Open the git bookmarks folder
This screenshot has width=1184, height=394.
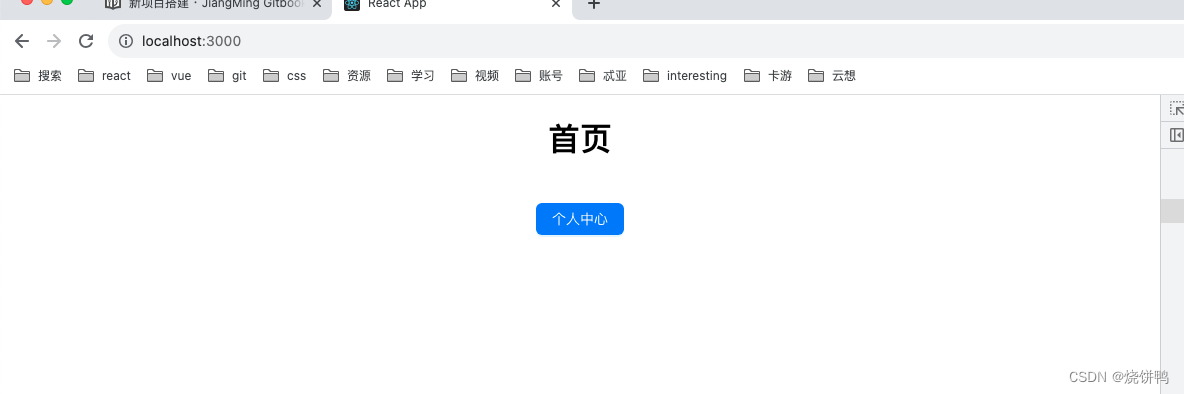[x=227, y=75]
